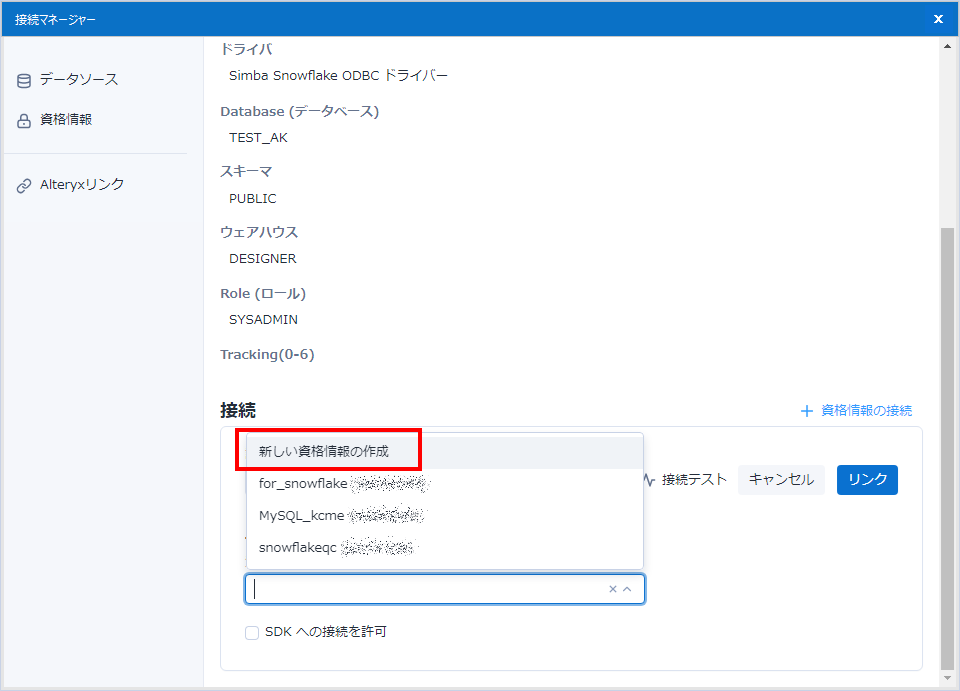This screenshot has width=960, height=691.
Task: Collapse the credential dropdown using the chevron
Action: point(627,589)
